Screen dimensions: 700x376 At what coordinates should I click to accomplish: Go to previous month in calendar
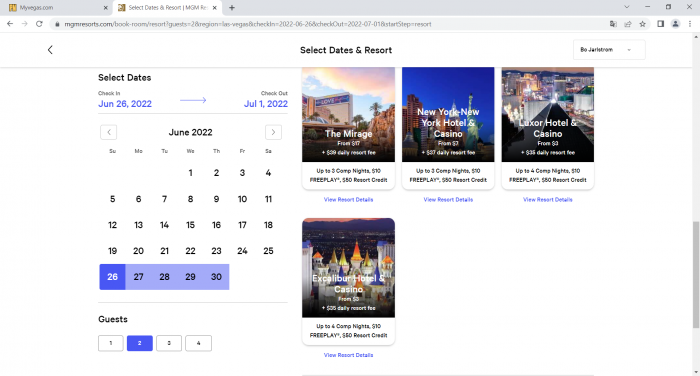[108, 132]
